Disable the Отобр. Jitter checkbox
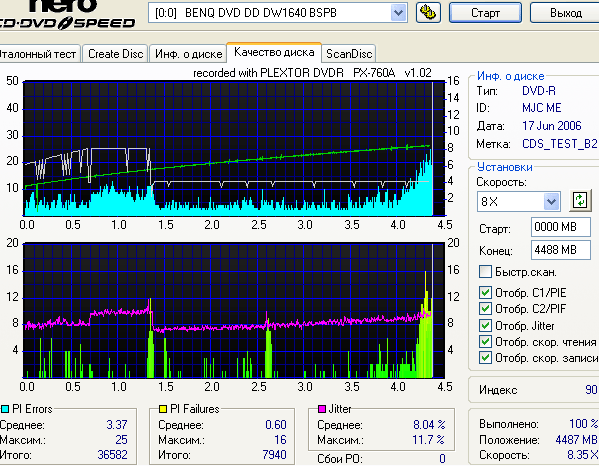Image resolution: width=599 pixels, height=466 pixels. pos(485,325)
